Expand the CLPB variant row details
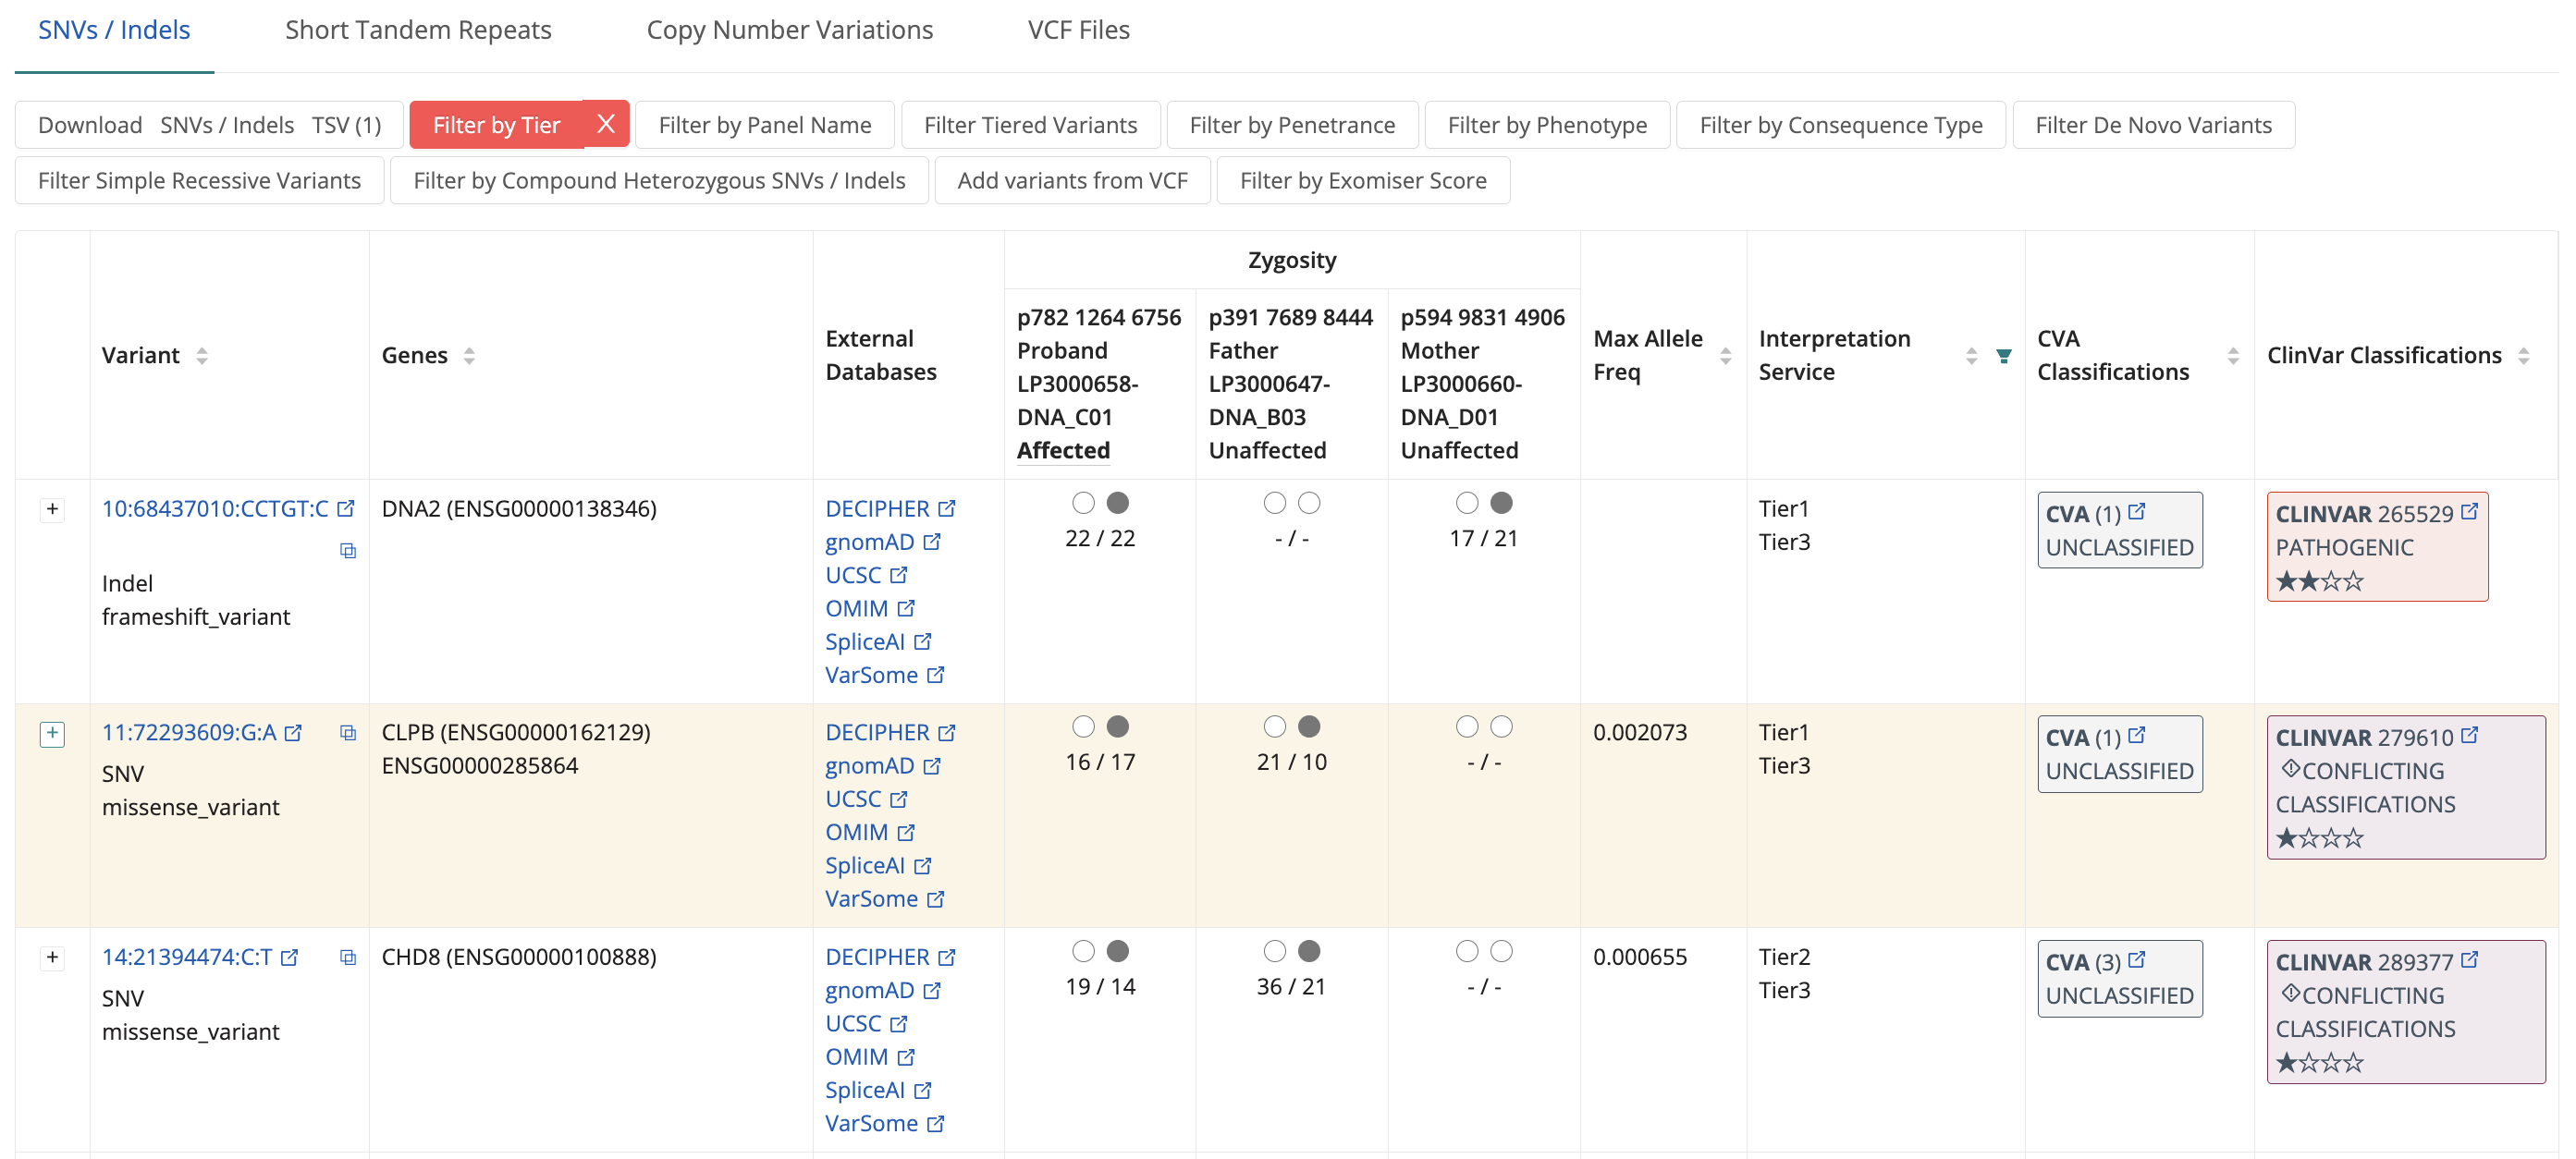The height and width of the screenshot is (1159, 2576). tap(53, 733)
